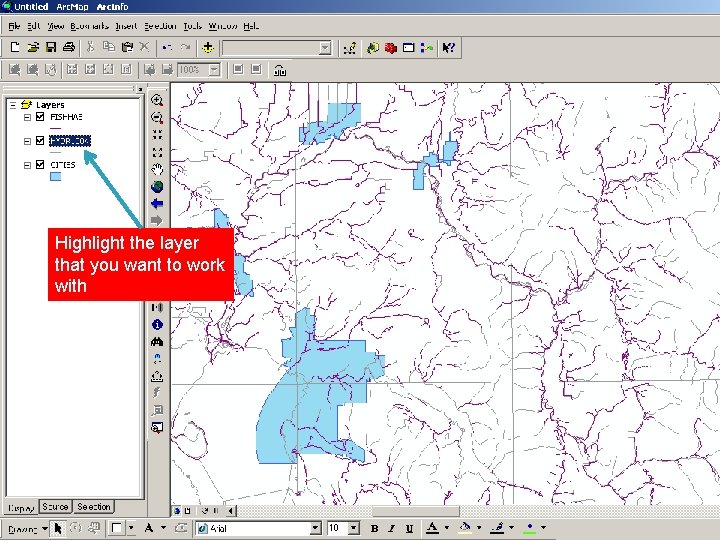Collapse the FISHHAB layer legend

[x=27, y=117]
